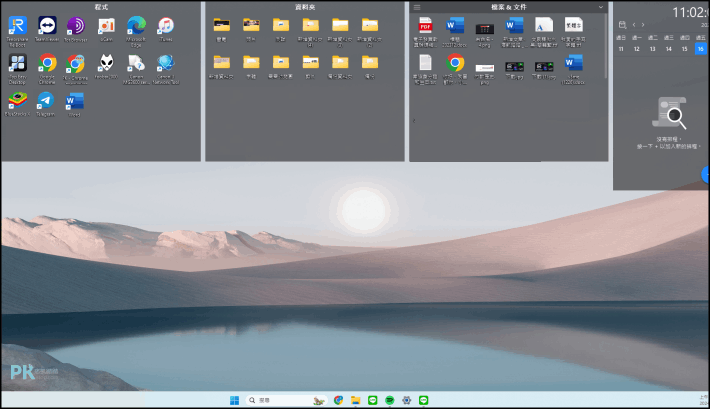The image size is (710, 409).
Task: Go to previous week in calendar widget
Action: point(634,25)
